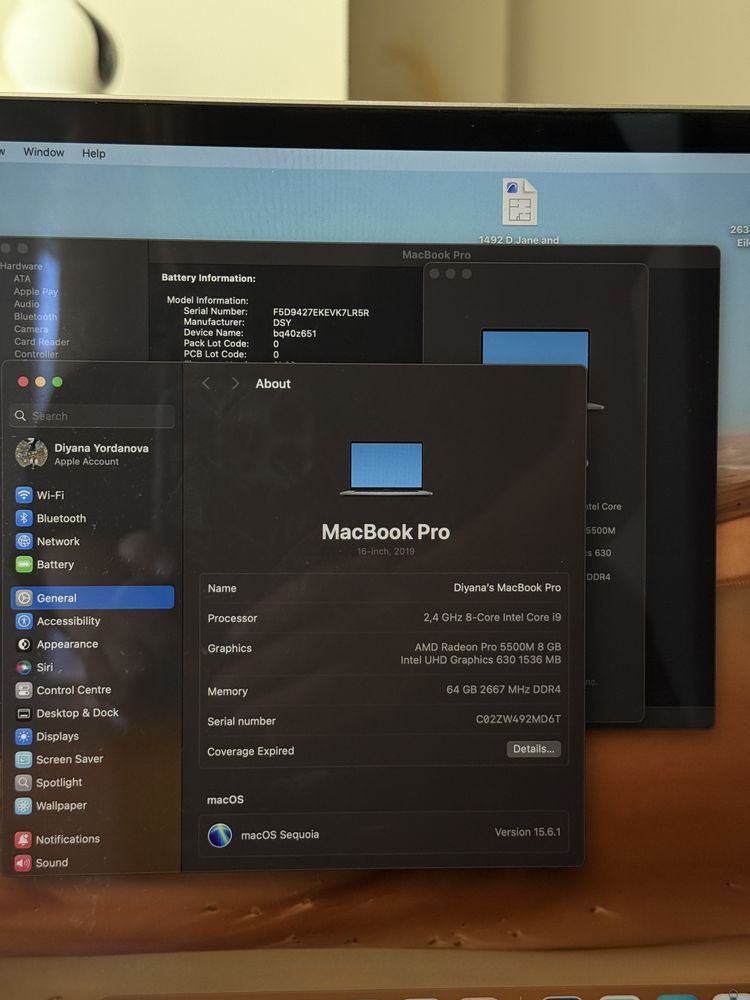
Task: Click Battery Information heading in System Information
Action: [209, 278]
